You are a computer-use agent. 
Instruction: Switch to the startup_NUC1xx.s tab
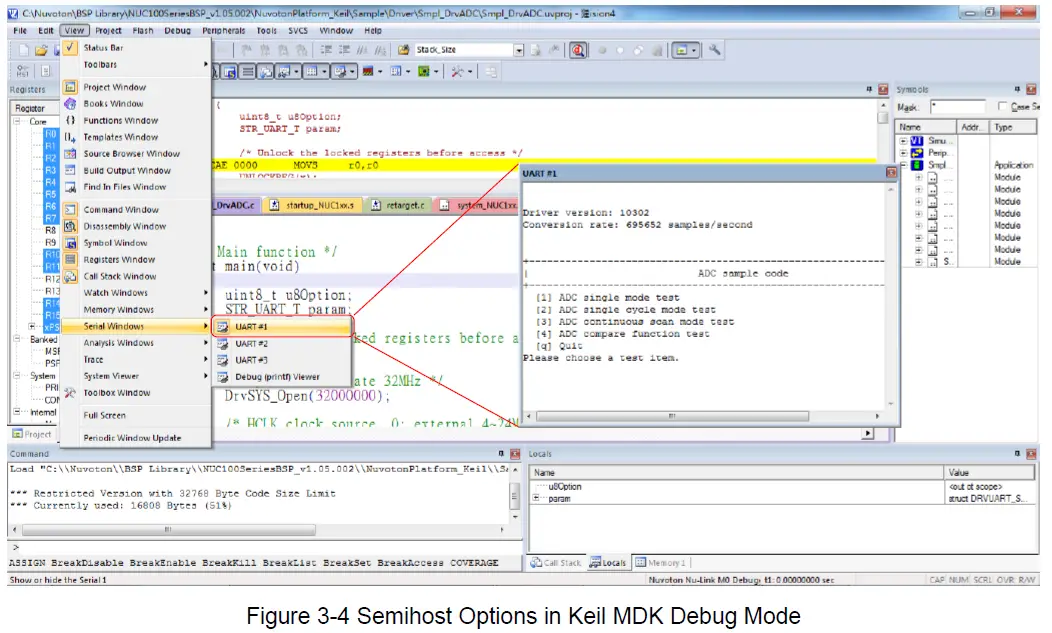coord(313,205)
